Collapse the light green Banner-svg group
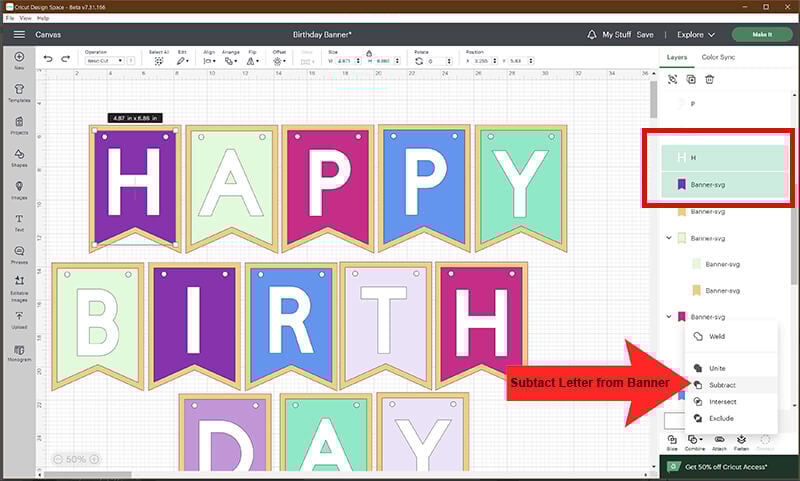Screen dimensions: 800x481 tap(669, 238)
